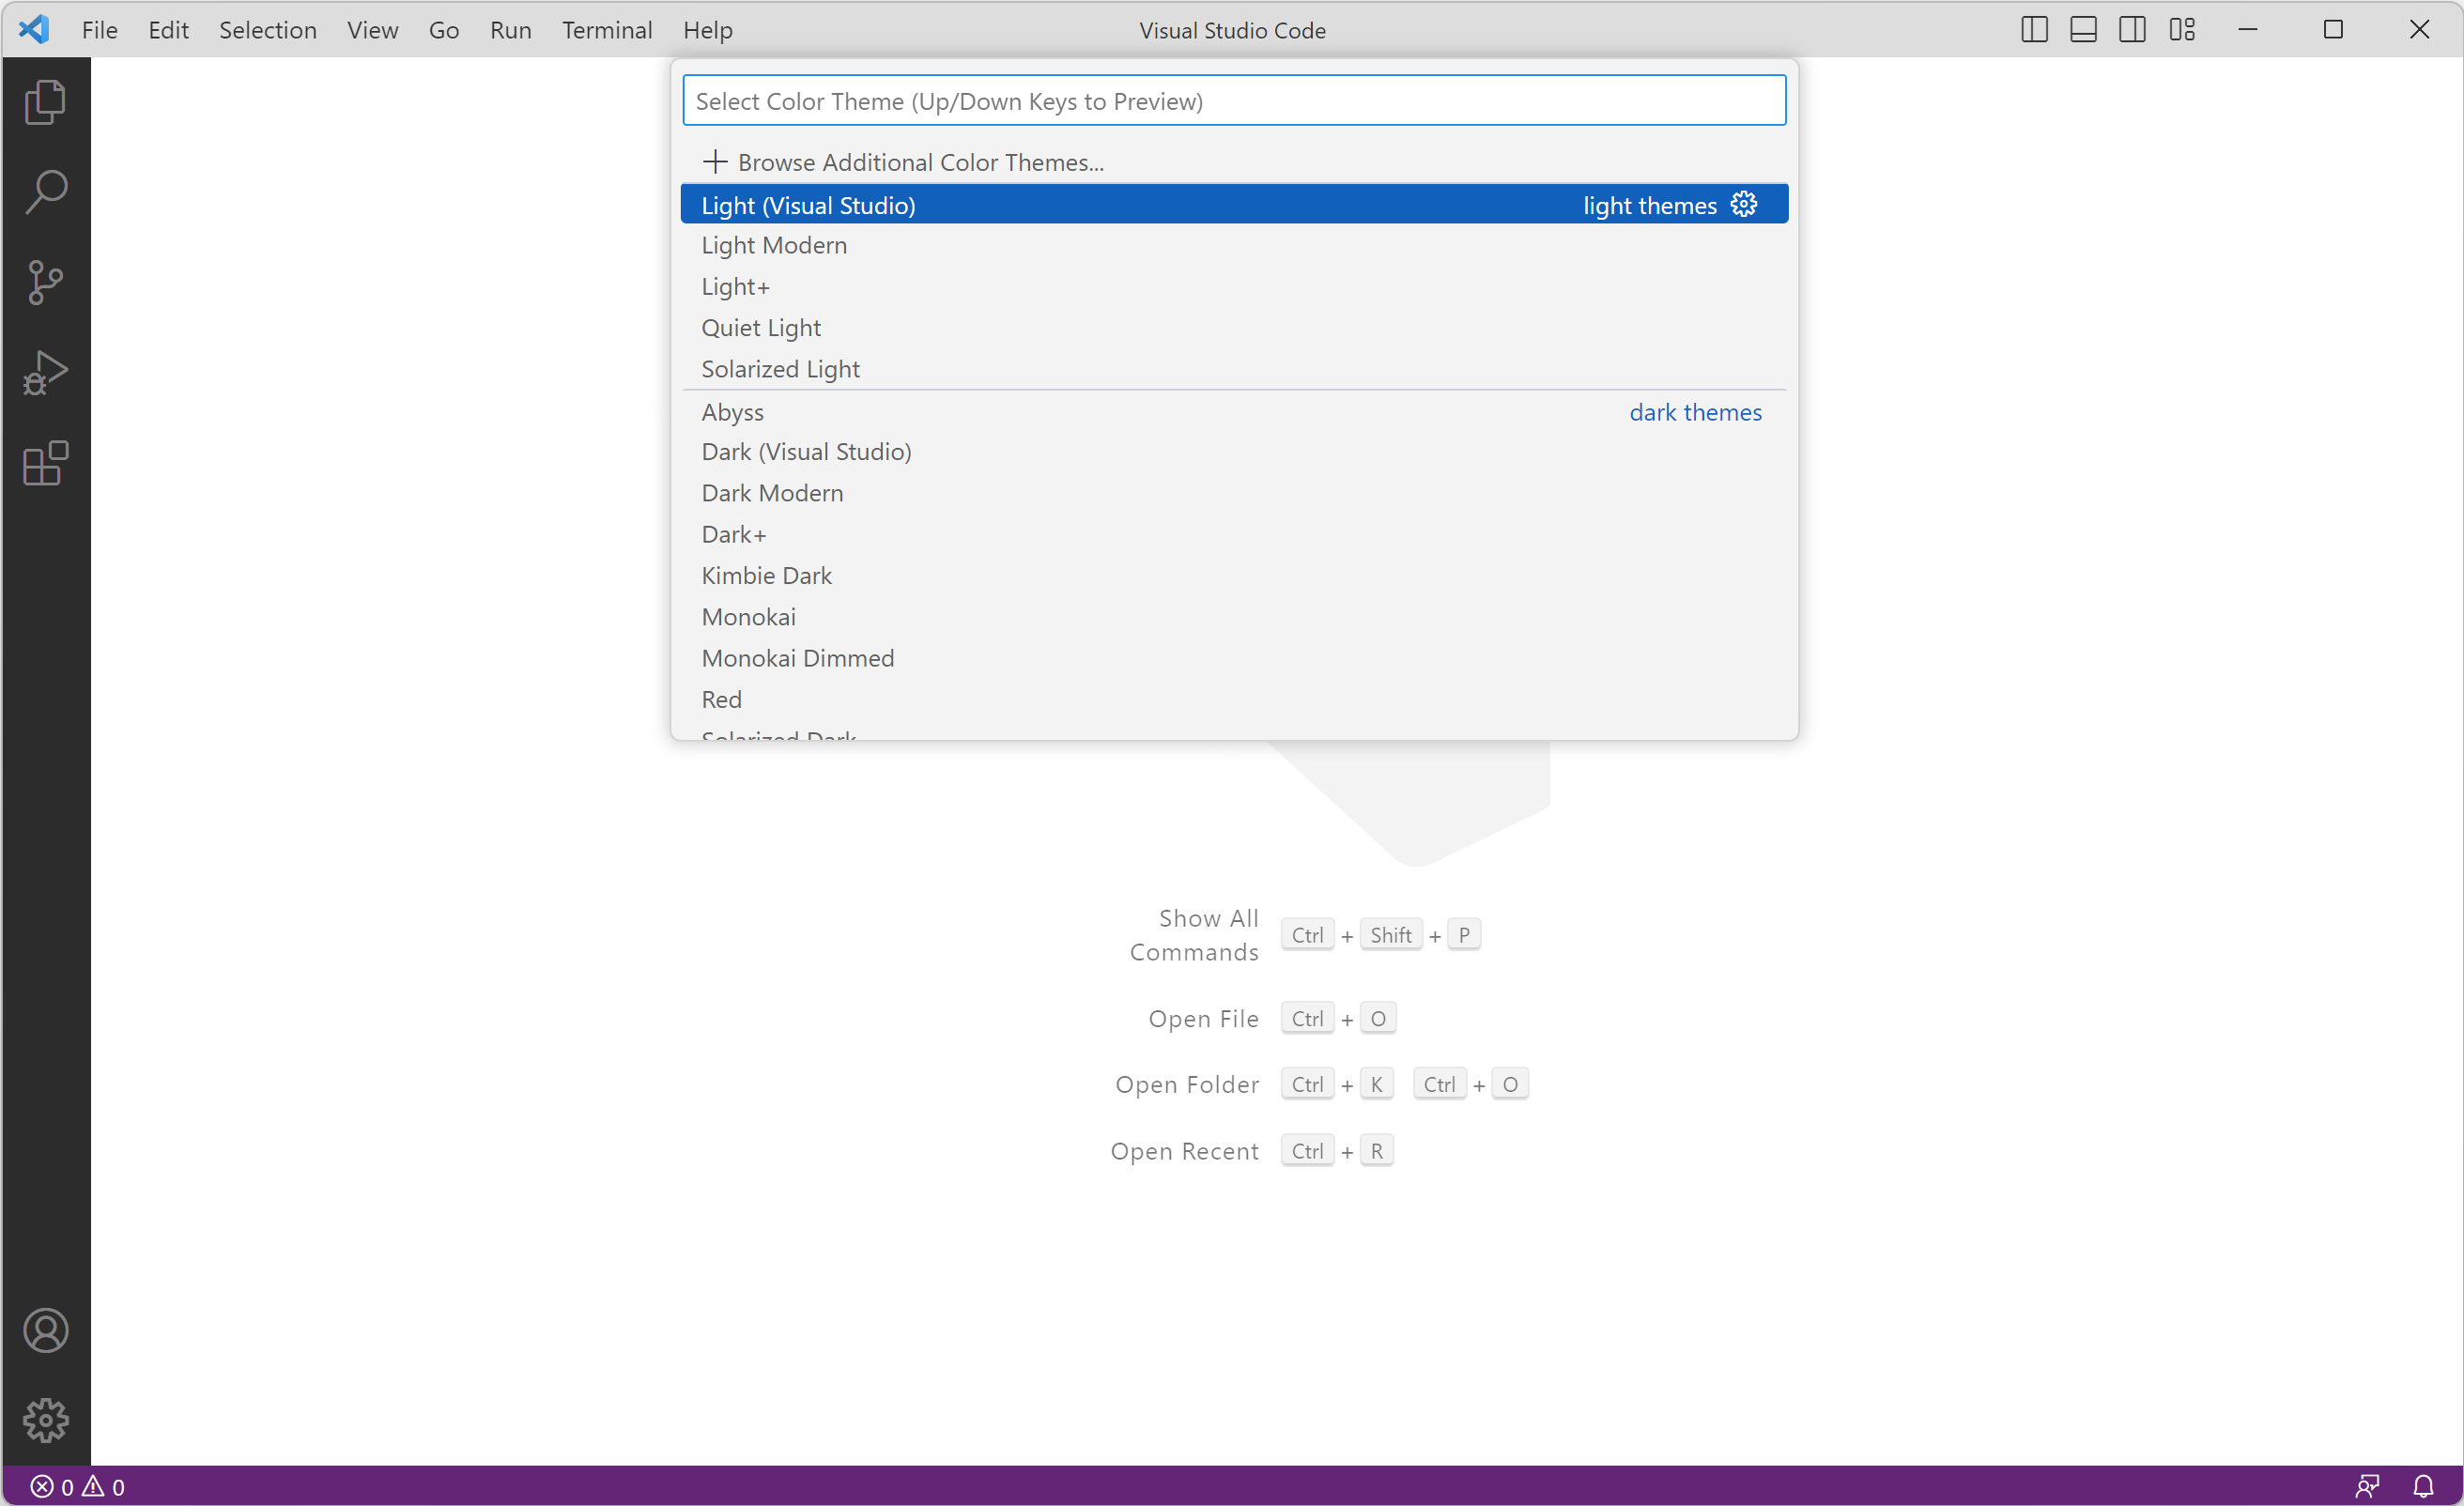Toggle the primary side bar layout button
This screenshot has height=1506, width=2464.
2034,30
